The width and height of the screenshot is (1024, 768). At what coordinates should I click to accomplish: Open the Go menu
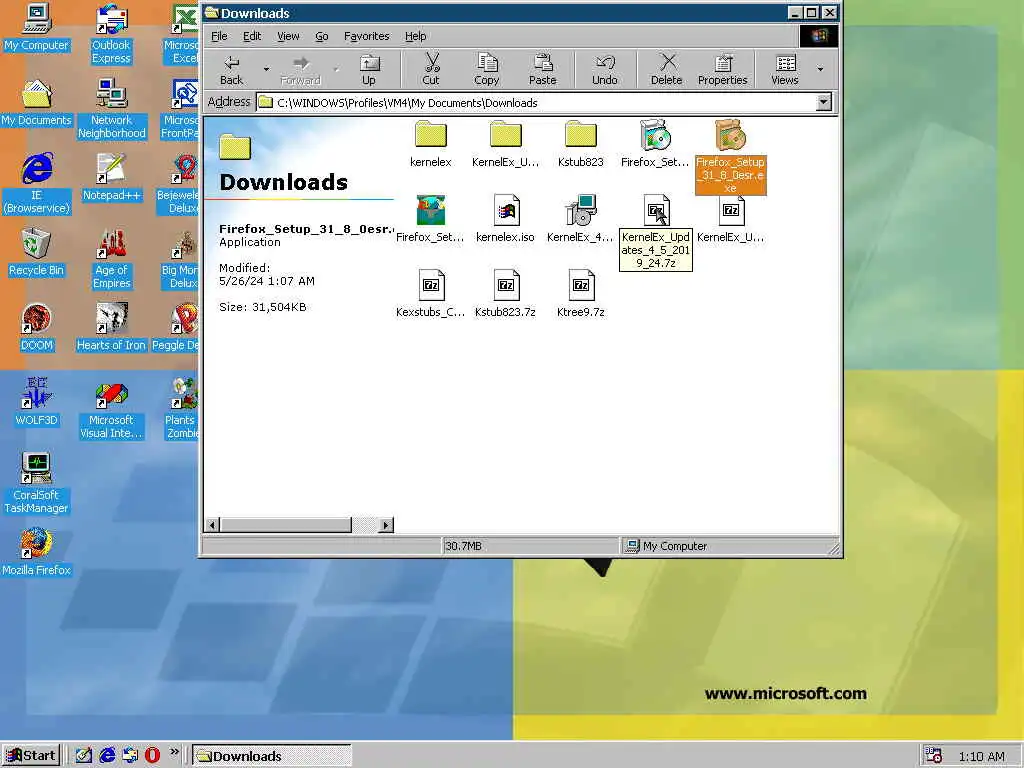(x=322, y=37)
